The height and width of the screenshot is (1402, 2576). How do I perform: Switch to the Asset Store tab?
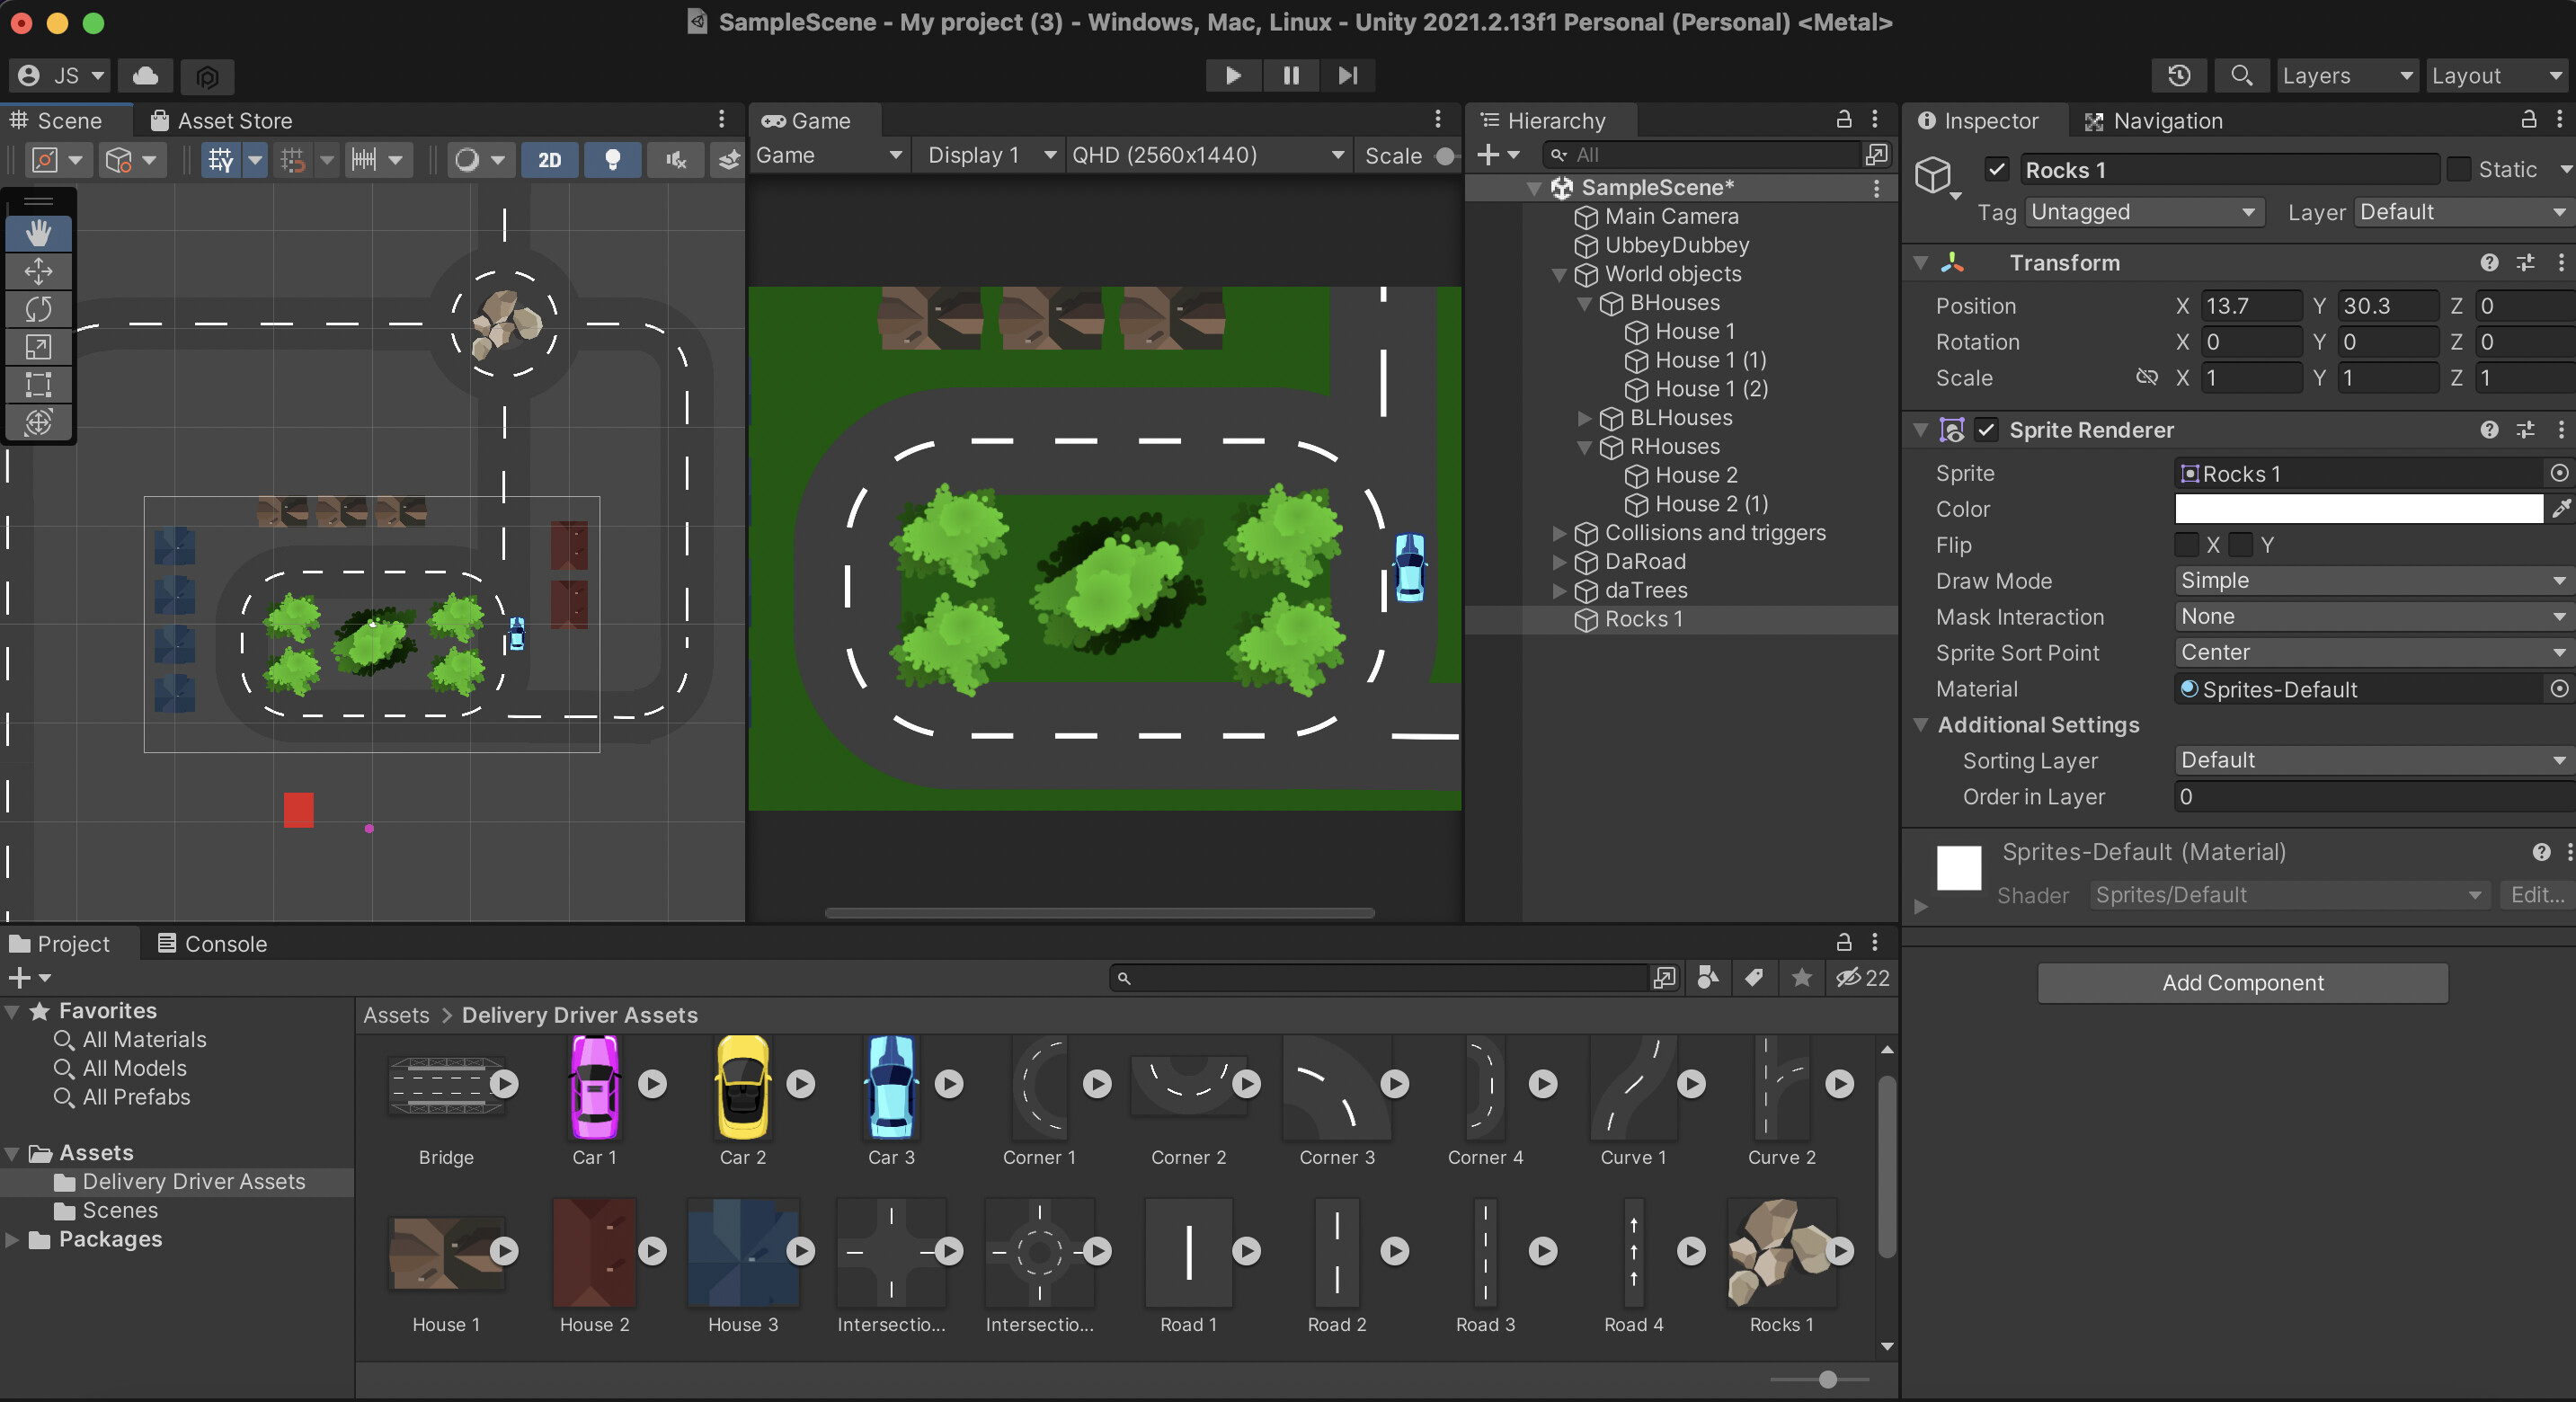point(221,121)
